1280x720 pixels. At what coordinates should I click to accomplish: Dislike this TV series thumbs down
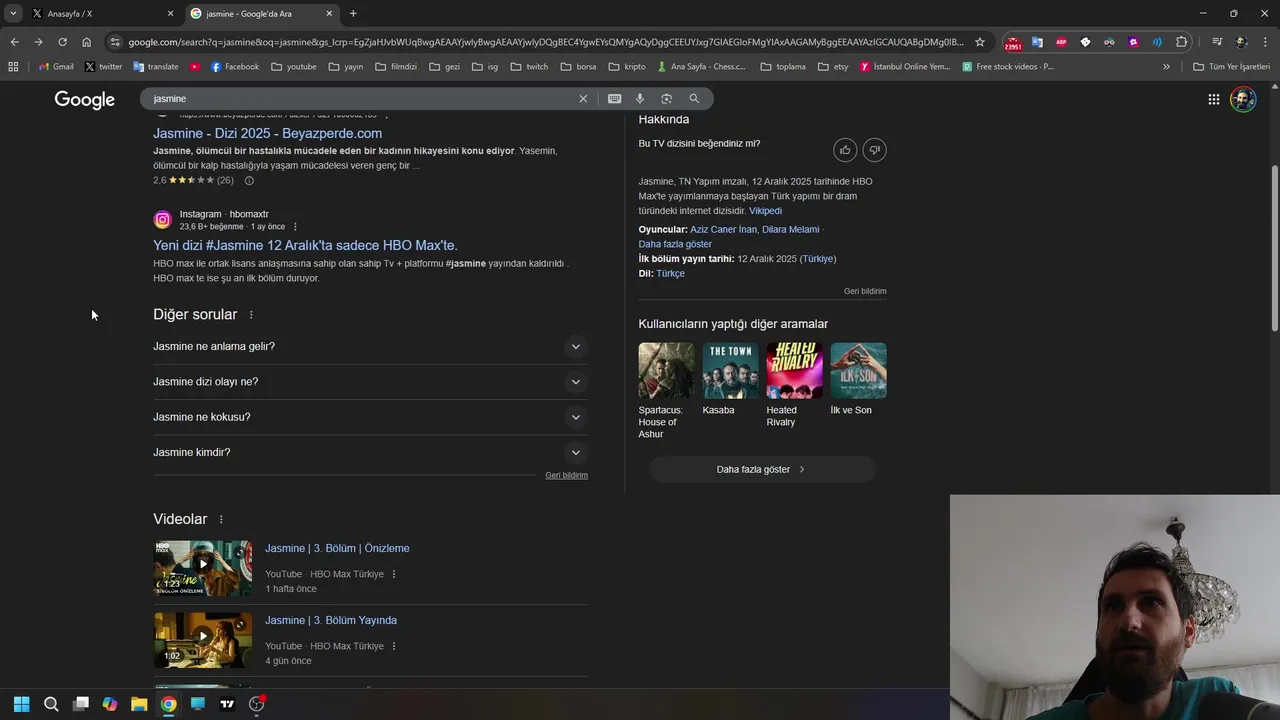point(874,150)
